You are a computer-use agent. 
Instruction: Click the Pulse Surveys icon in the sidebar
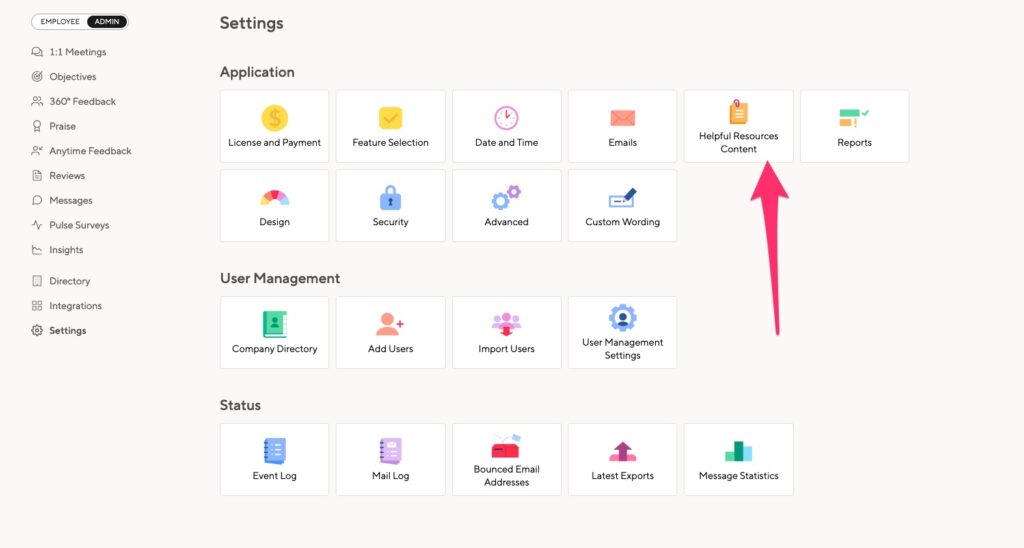(x=37, y=225)
